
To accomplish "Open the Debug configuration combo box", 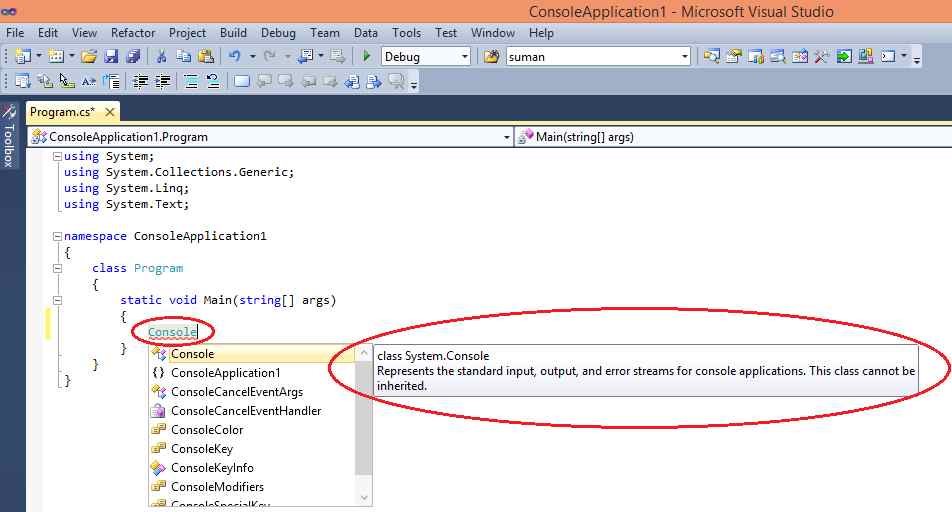I will pos(426,56).
